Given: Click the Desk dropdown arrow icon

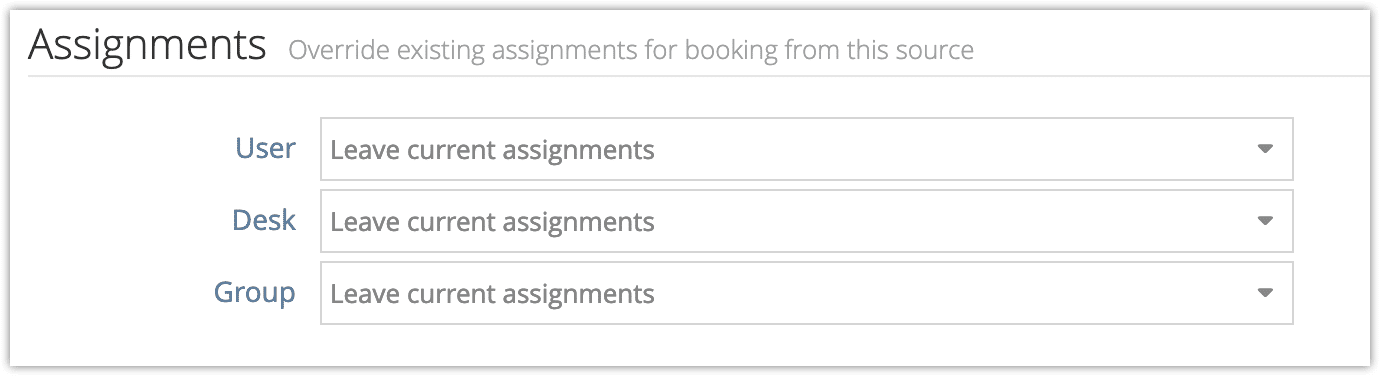Looking at the screenshot, I should tap(1265, 221).
